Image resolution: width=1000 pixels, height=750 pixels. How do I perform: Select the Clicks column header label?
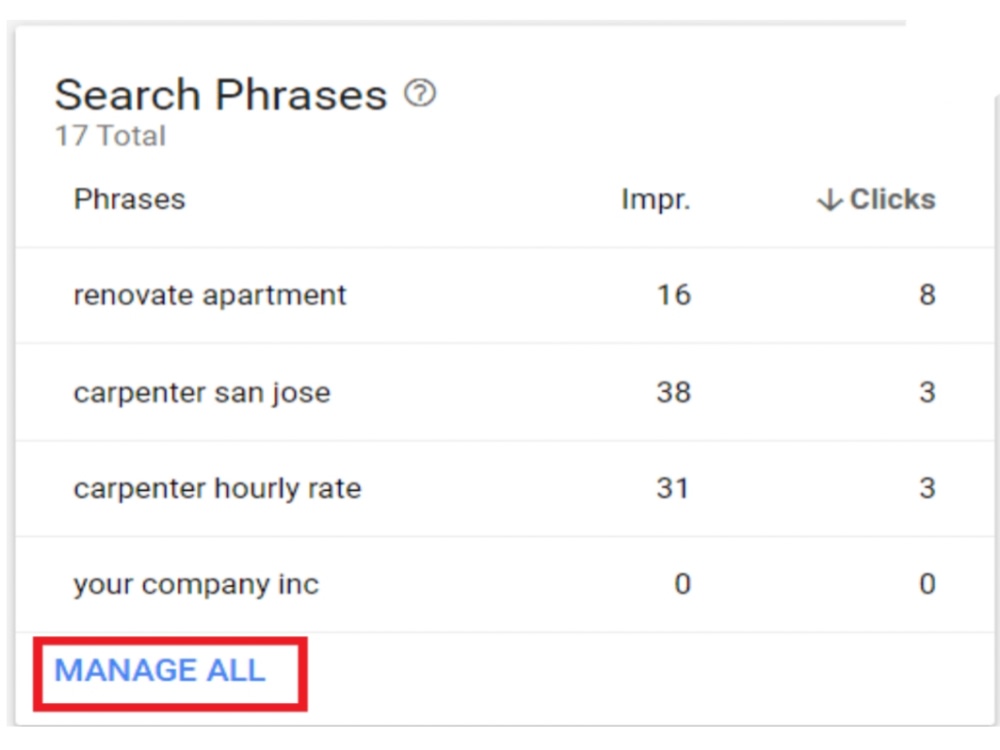[x=892, y=199]
